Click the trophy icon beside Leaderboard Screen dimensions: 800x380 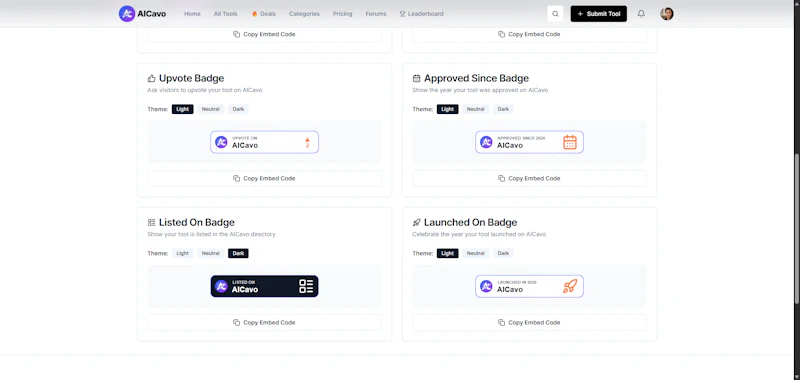pyautogui.click(x=402, y=14)
